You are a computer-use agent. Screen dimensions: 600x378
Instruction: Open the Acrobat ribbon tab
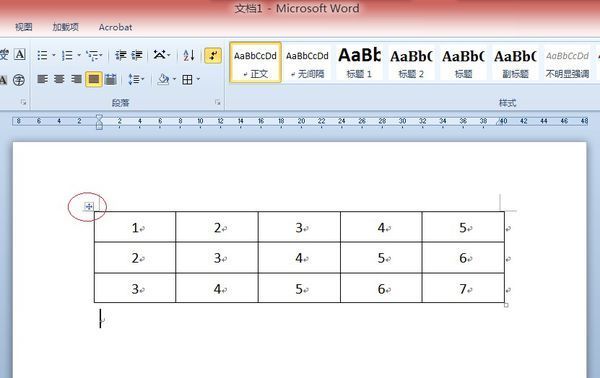coord(115,27)
